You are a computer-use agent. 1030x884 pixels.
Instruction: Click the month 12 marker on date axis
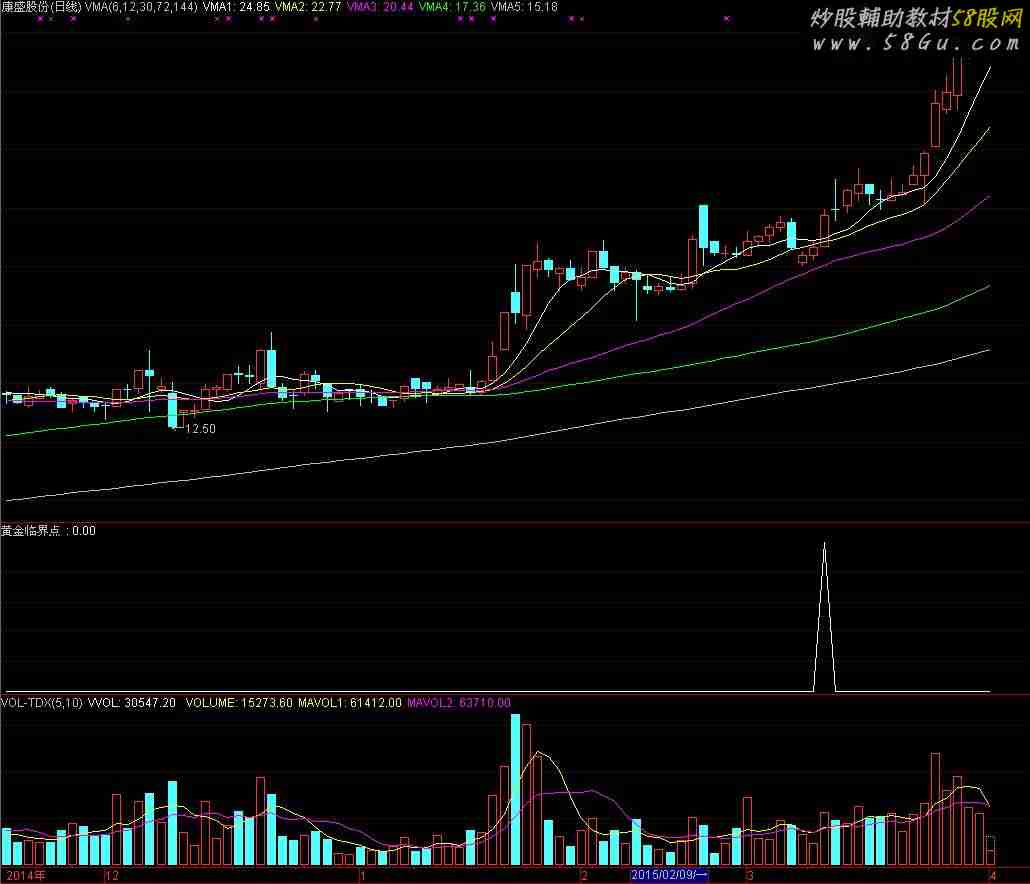click(x=112, y=875)
